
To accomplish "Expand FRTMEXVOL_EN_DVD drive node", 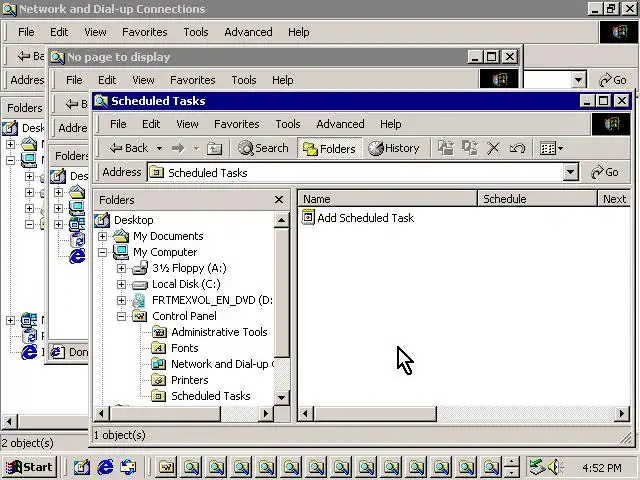I will (121, 300).
